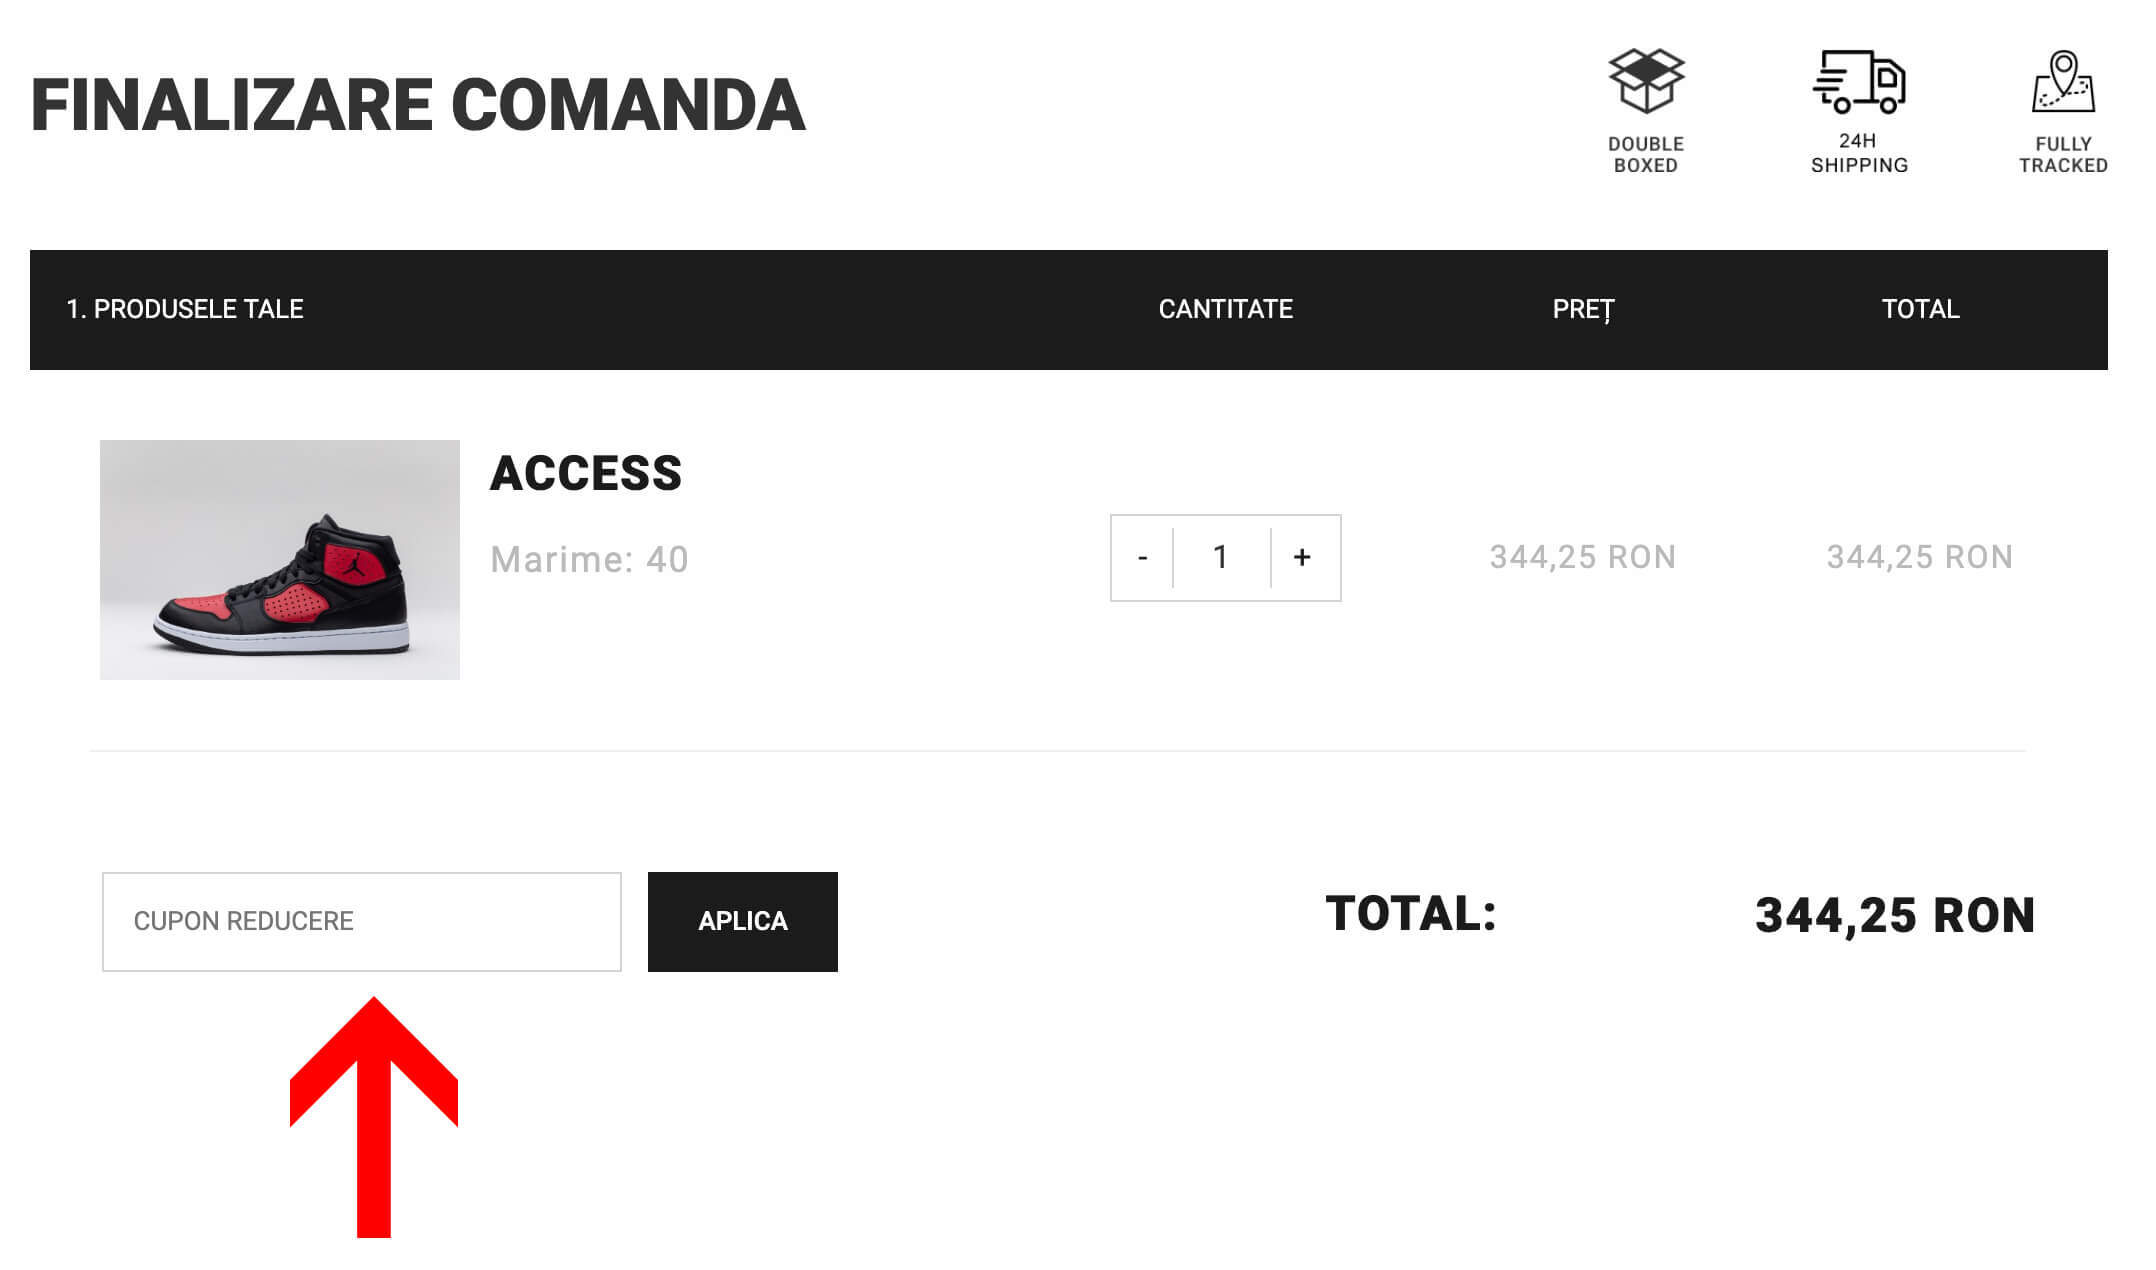Increase quantity with the plus button
Screen dimensions: 2156x1270
coord(1301,558)
